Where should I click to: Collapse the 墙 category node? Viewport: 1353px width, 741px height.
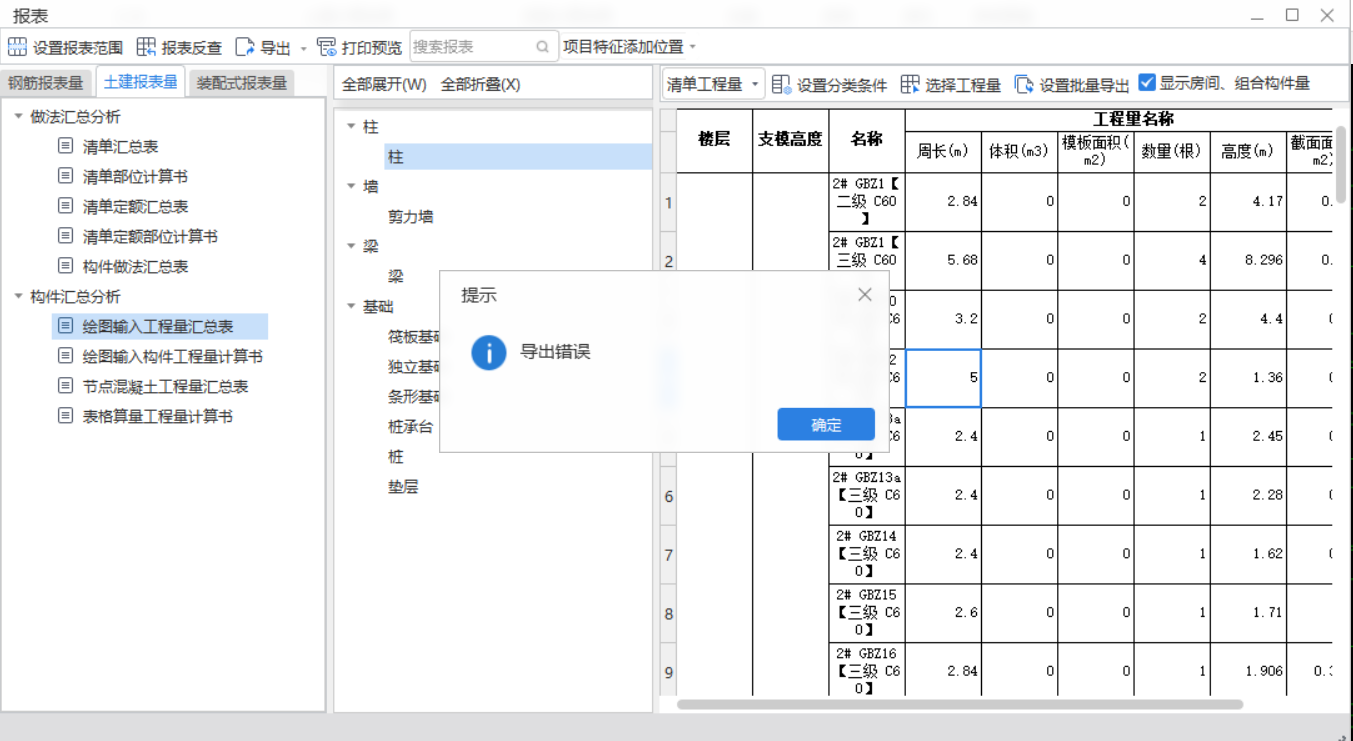click(x=351, y=187)
